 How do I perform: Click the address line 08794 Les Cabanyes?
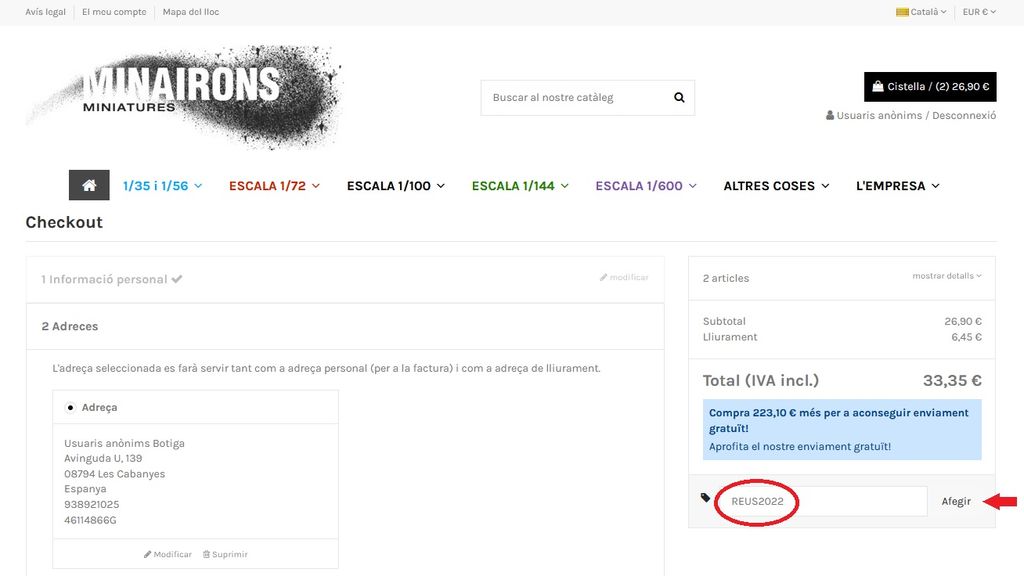click(x=114, y=474)
